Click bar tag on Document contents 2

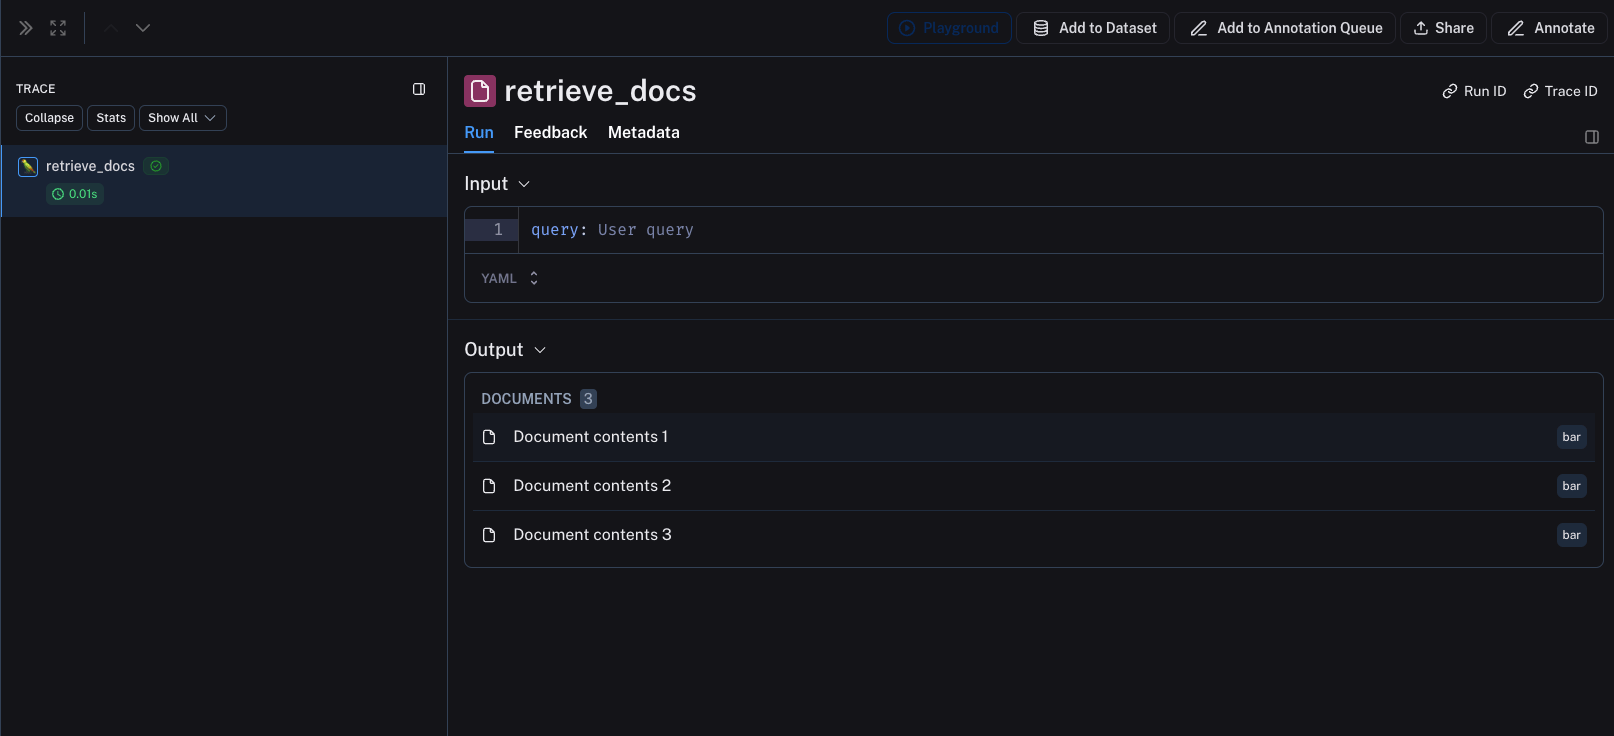coord(1572,486)
